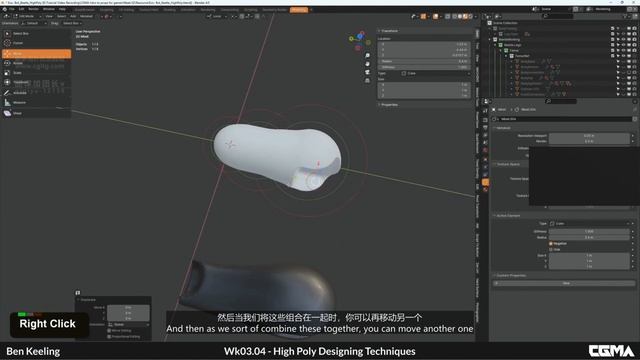Open the Object properties tab icon
Image resolution: width=640 pixels, height=360 pixels.
pos(485,160)
